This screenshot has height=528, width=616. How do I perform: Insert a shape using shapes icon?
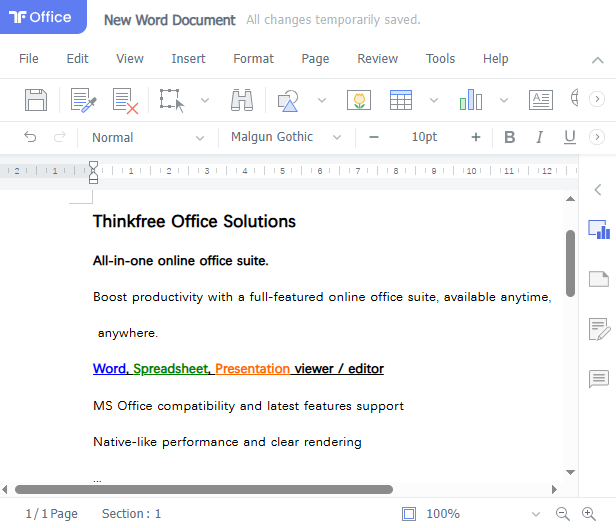(288, 101)
